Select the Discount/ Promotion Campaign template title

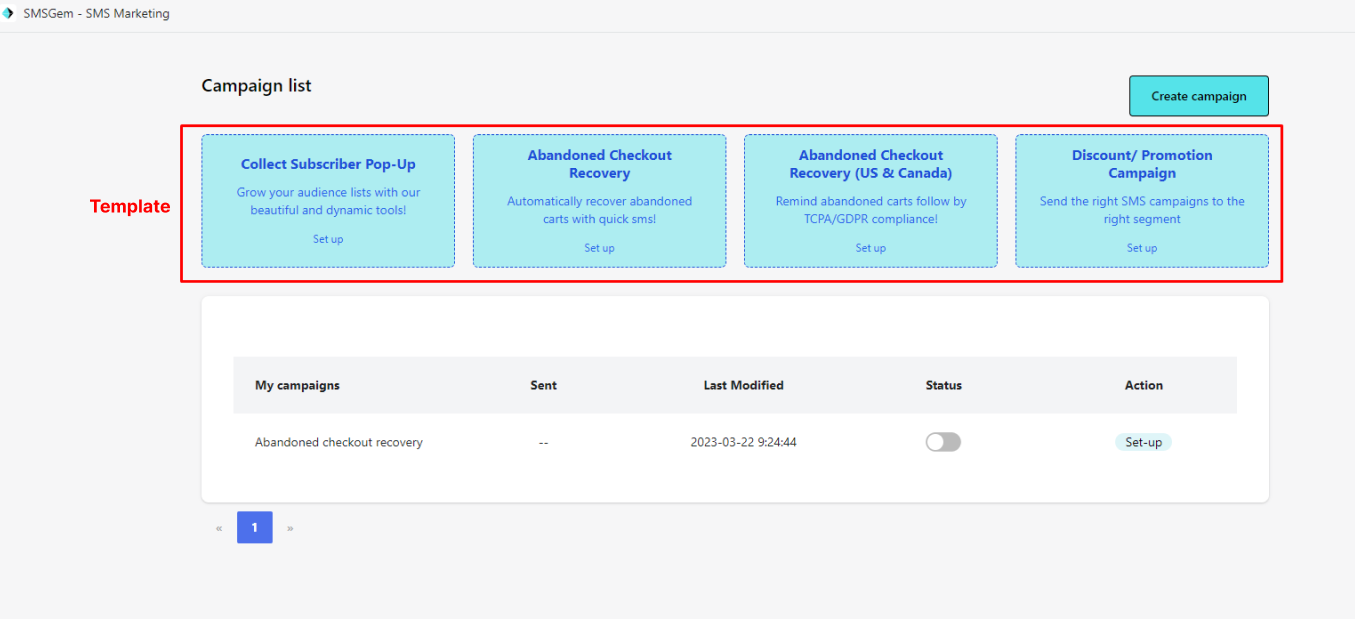[1142, 164]
